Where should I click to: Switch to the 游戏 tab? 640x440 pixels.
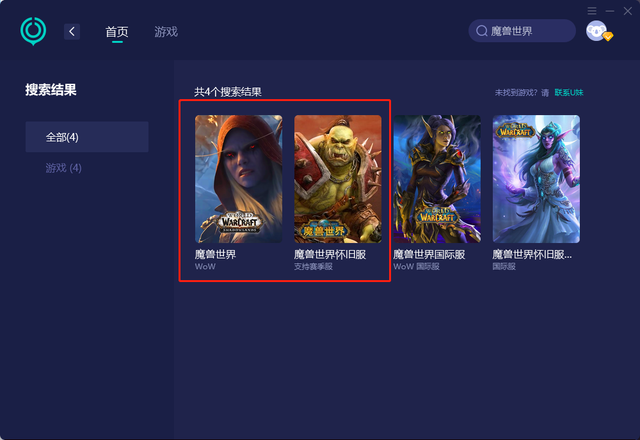166,31
